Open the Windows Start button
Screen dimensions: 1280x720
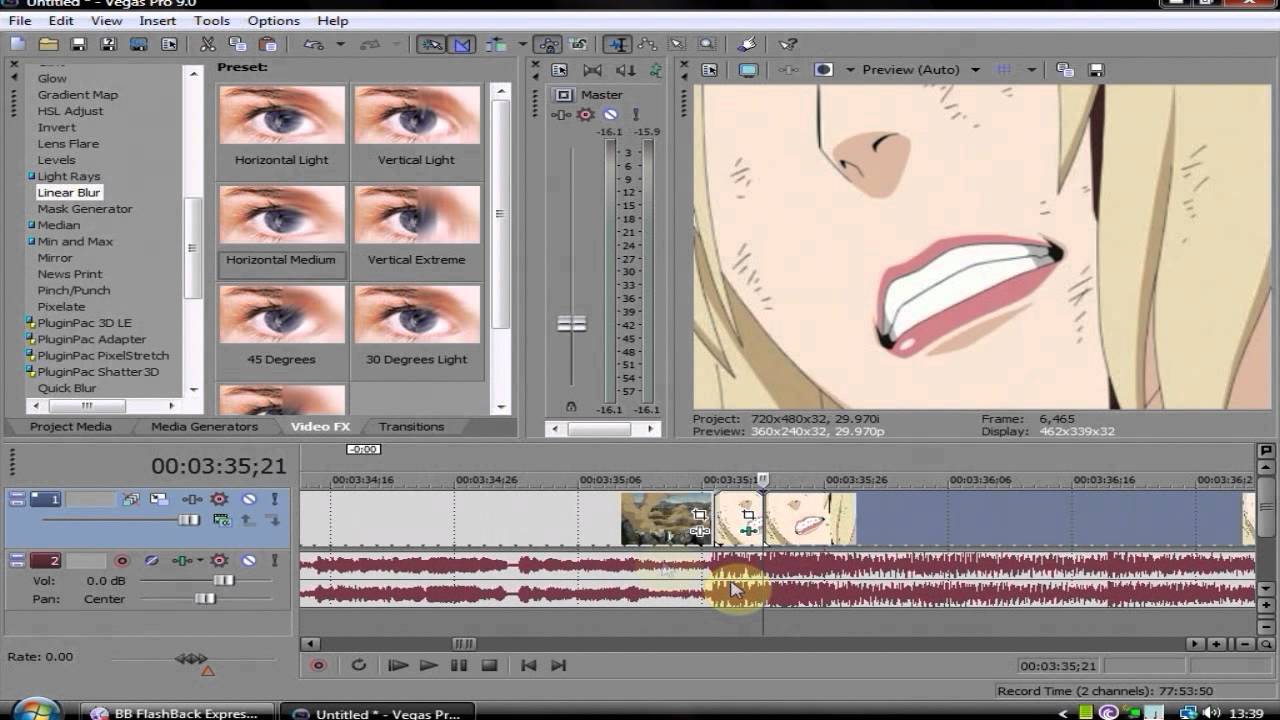point(38,711)
